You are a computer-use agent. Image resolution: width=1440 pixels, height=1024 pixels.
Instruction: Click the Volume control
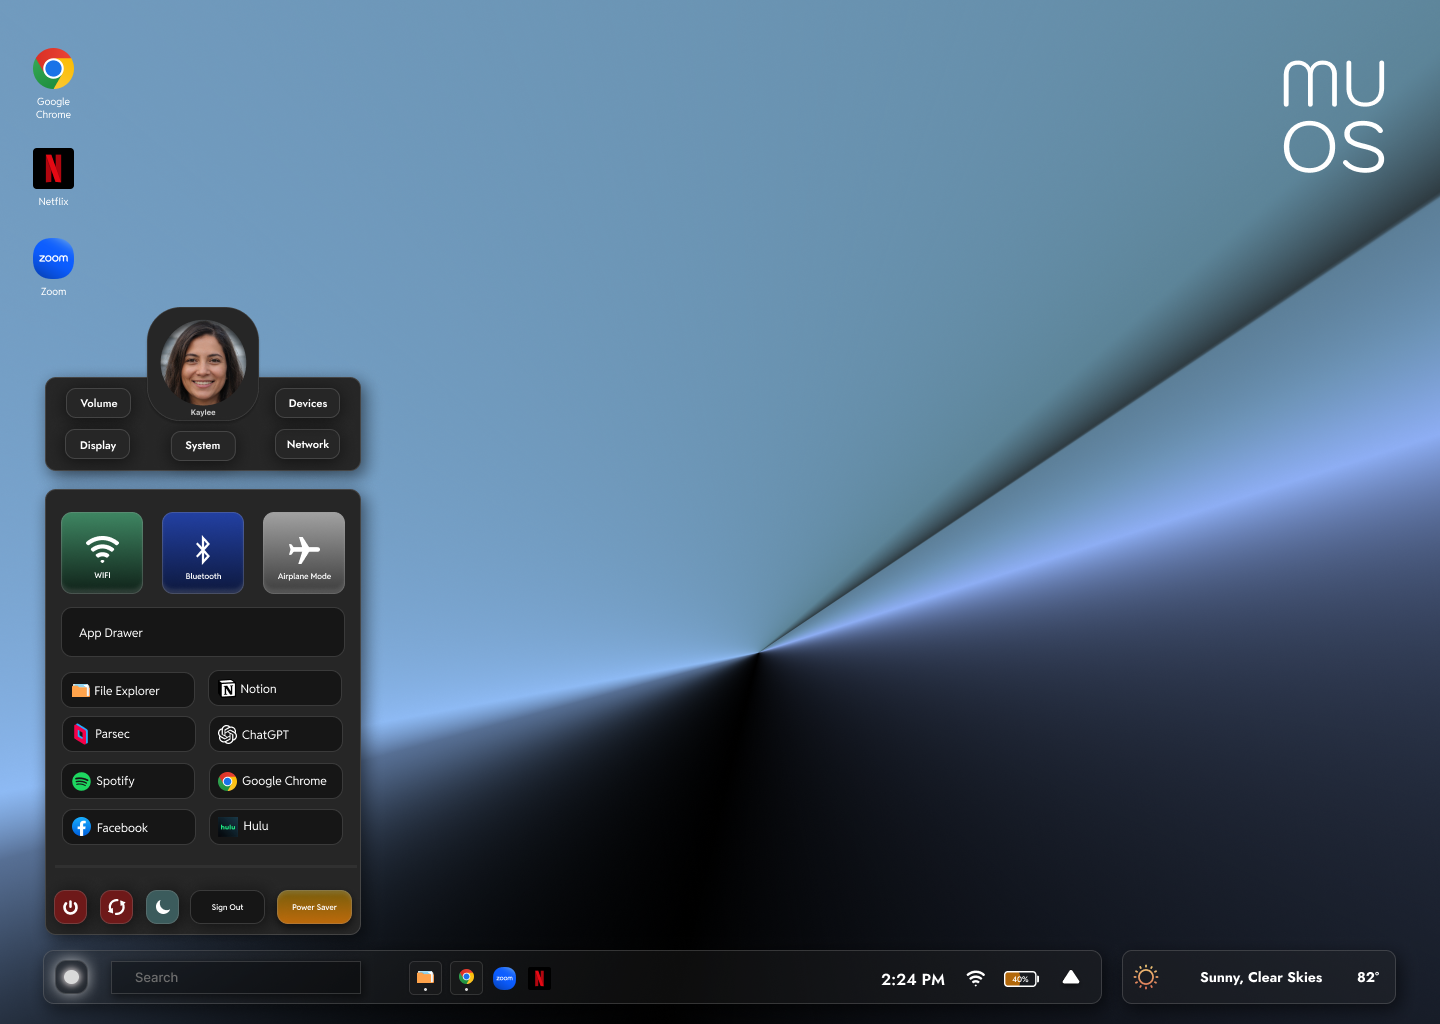[x=98, y=403]
